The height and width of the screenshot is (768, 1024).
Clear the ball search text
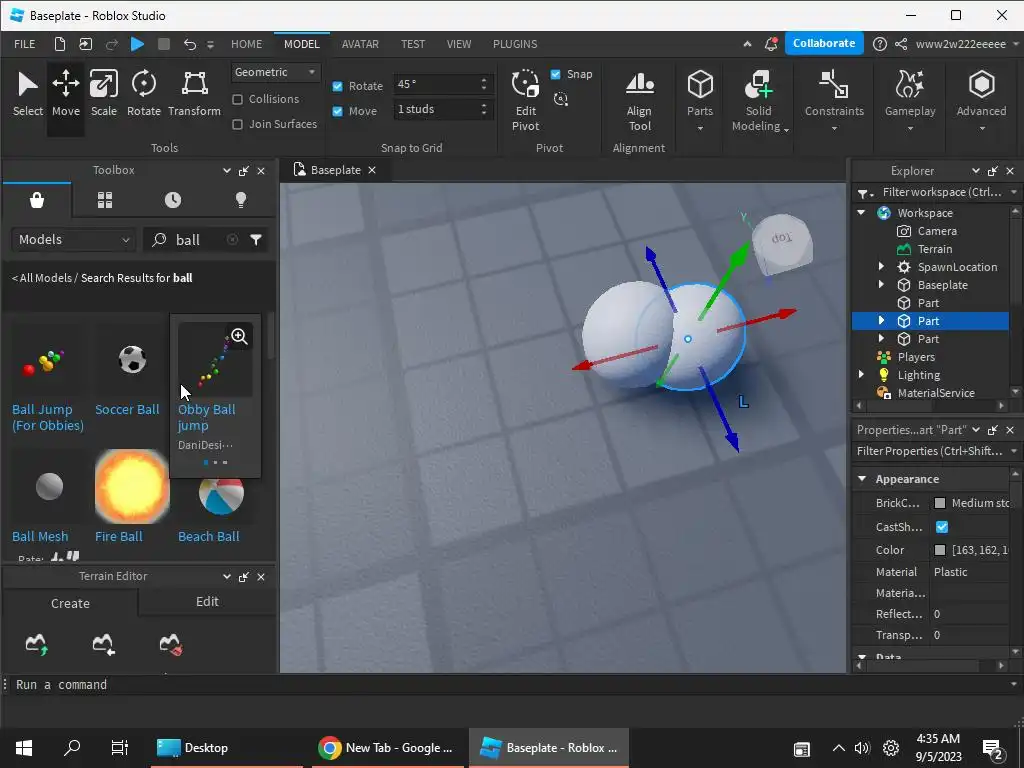[x=232, y=240]
